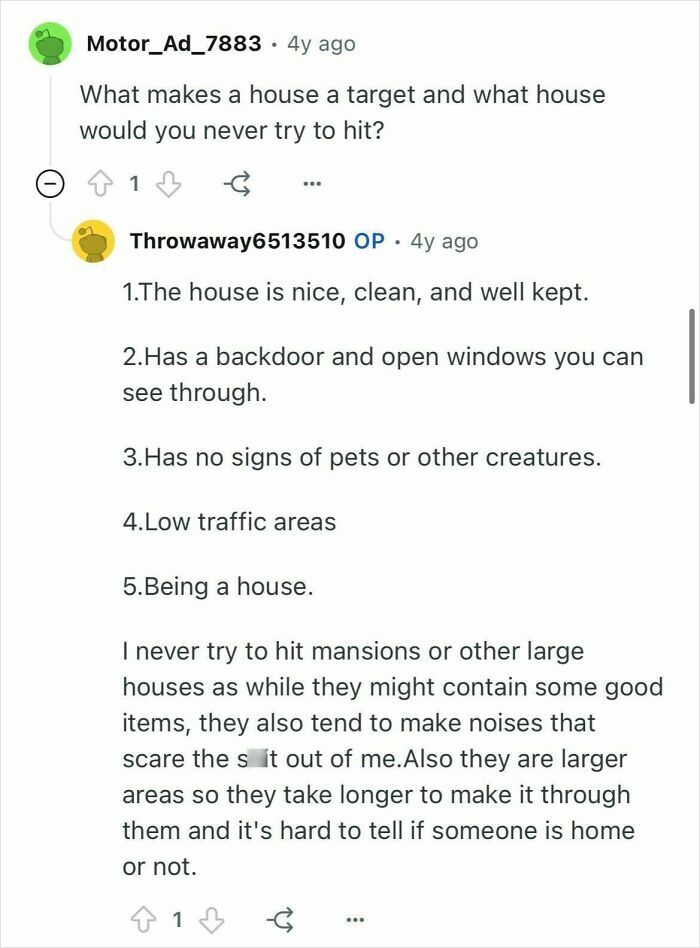700x948 pixels.
Task: Click Throwaway6513510's yellow avatar
Action: tap(94, 240)
